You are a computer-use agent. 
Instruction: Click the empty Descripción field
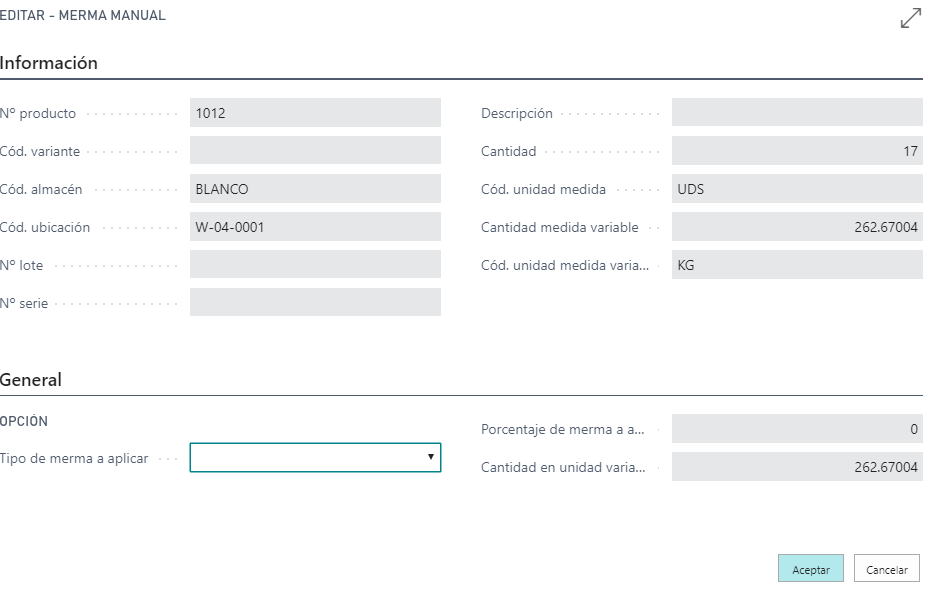[797, 113]
